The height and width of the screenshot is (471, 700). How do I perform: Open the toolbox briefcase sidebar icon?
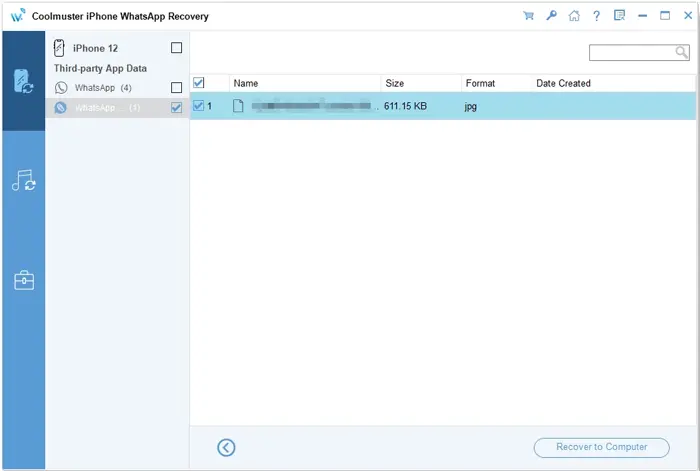click(23, 281)
